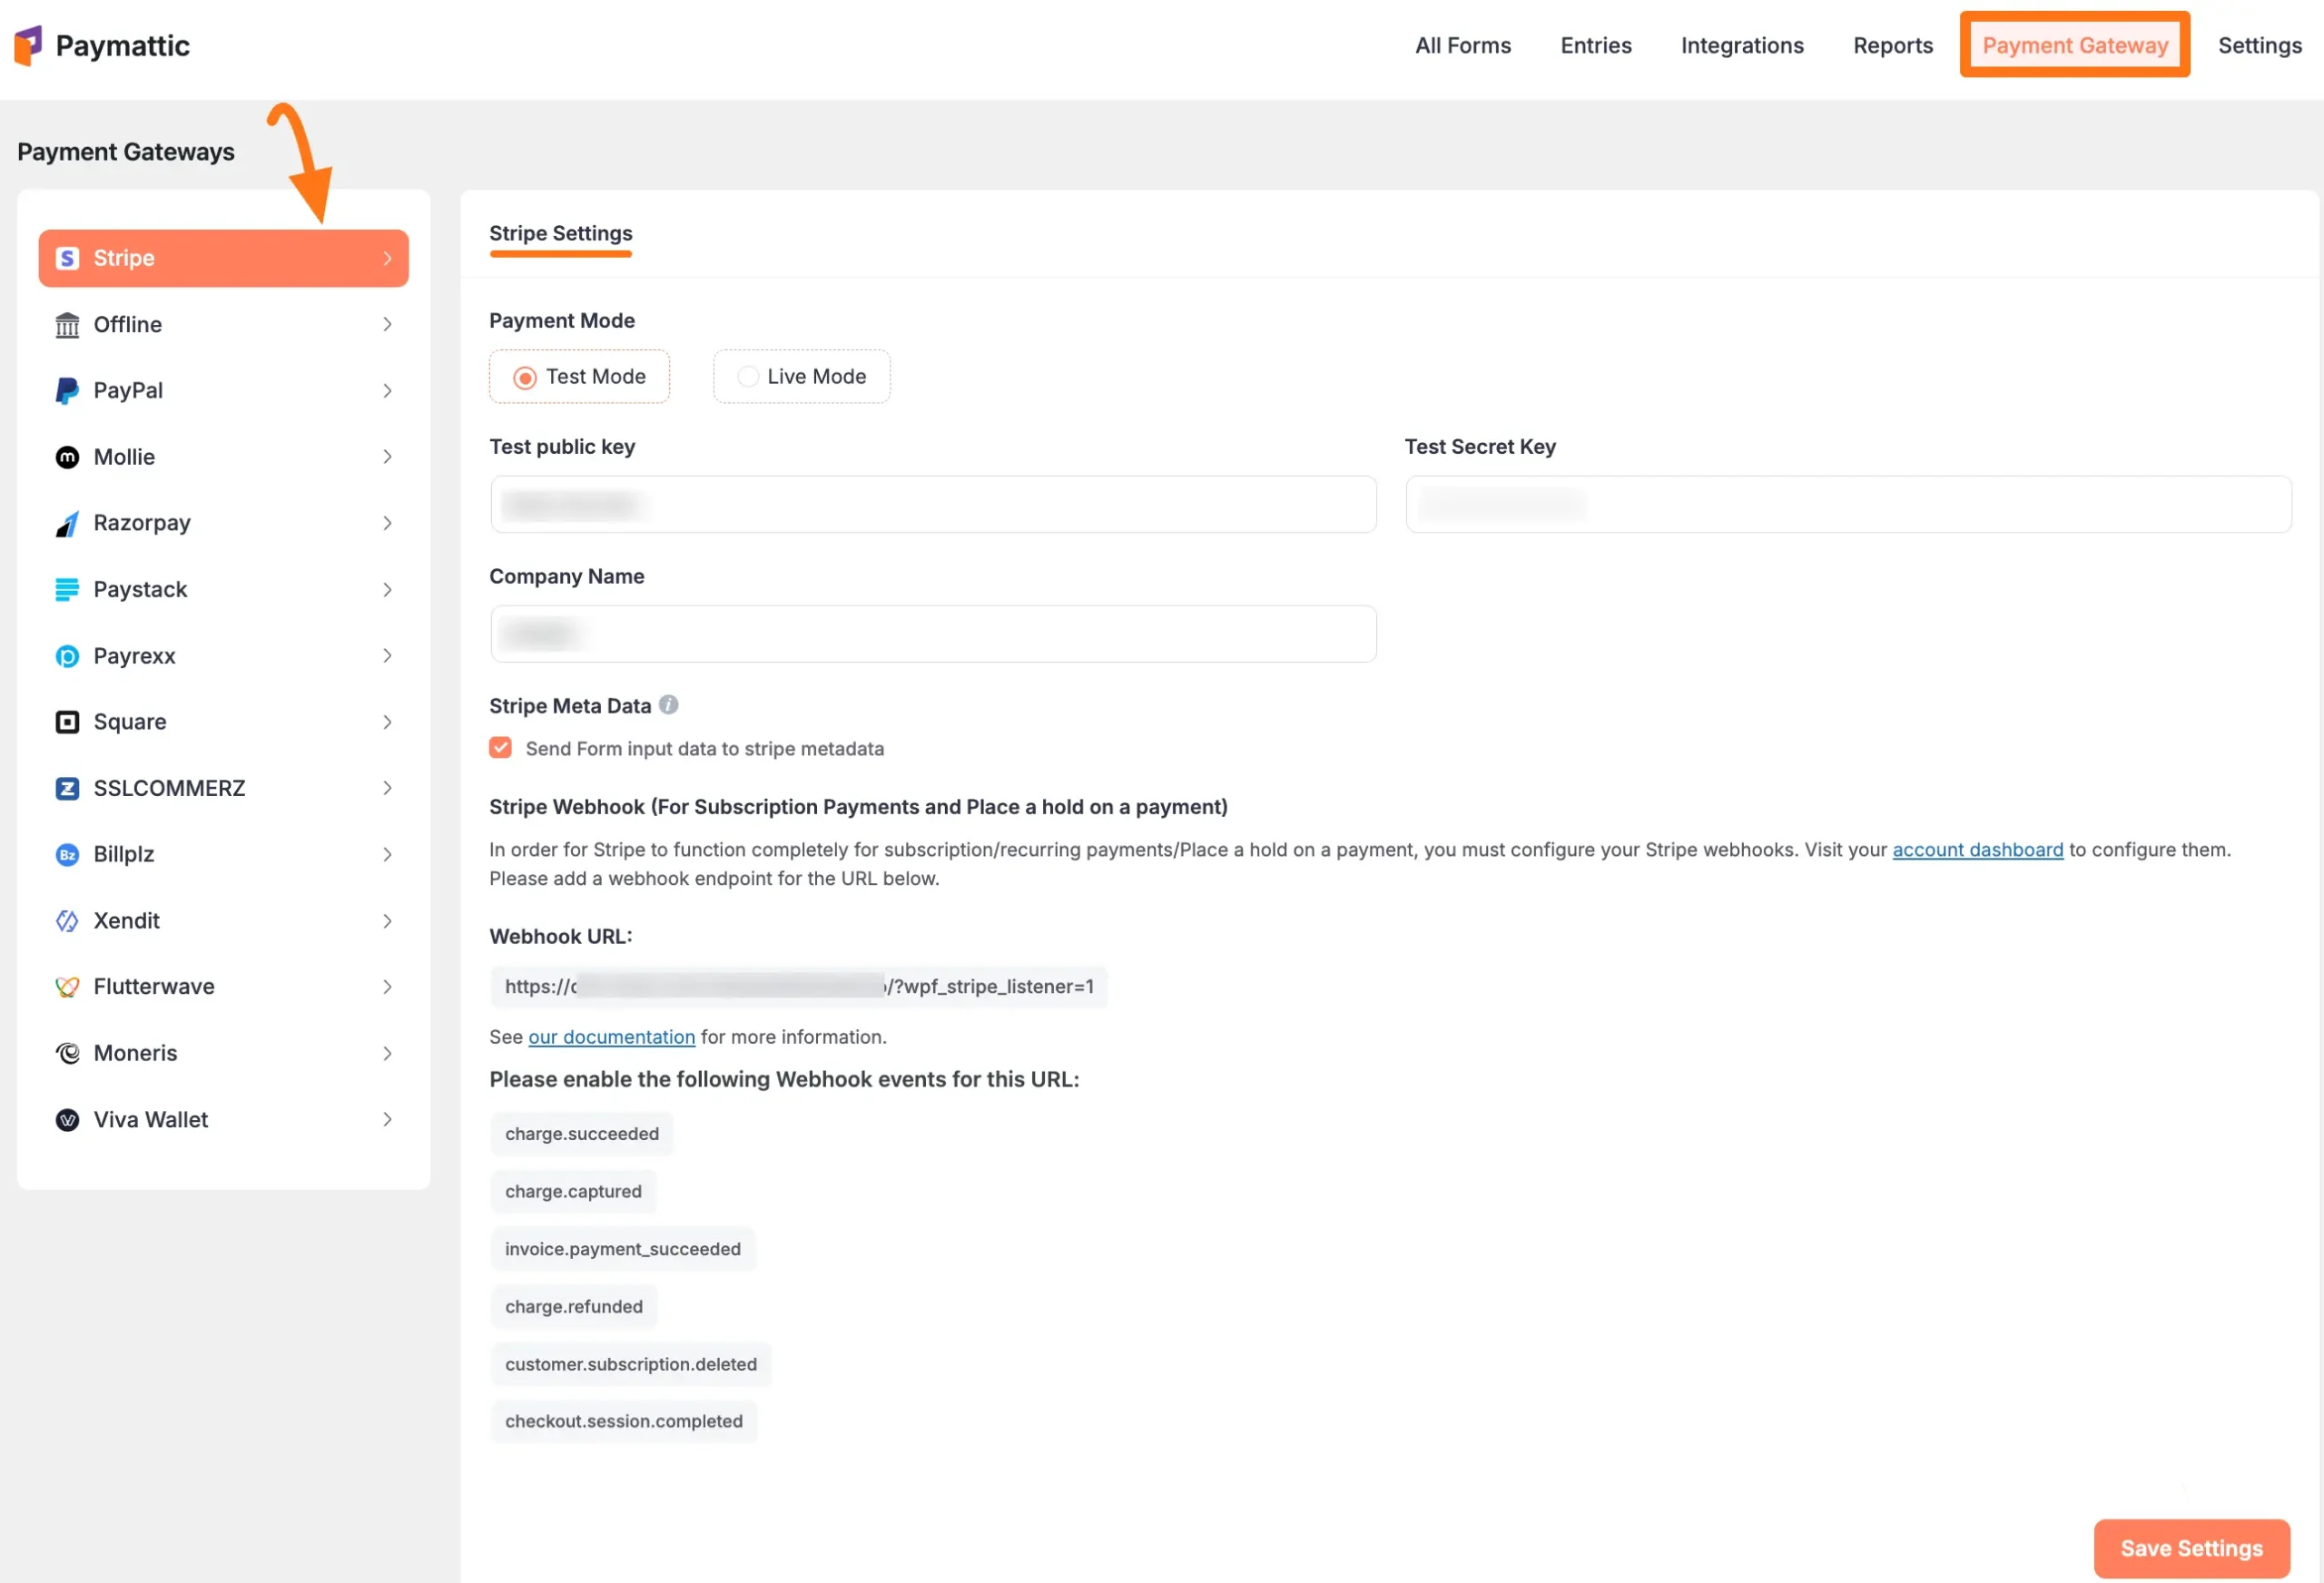
Task: Click the Paymattic logo icon
Action: (x=28, y=45)
